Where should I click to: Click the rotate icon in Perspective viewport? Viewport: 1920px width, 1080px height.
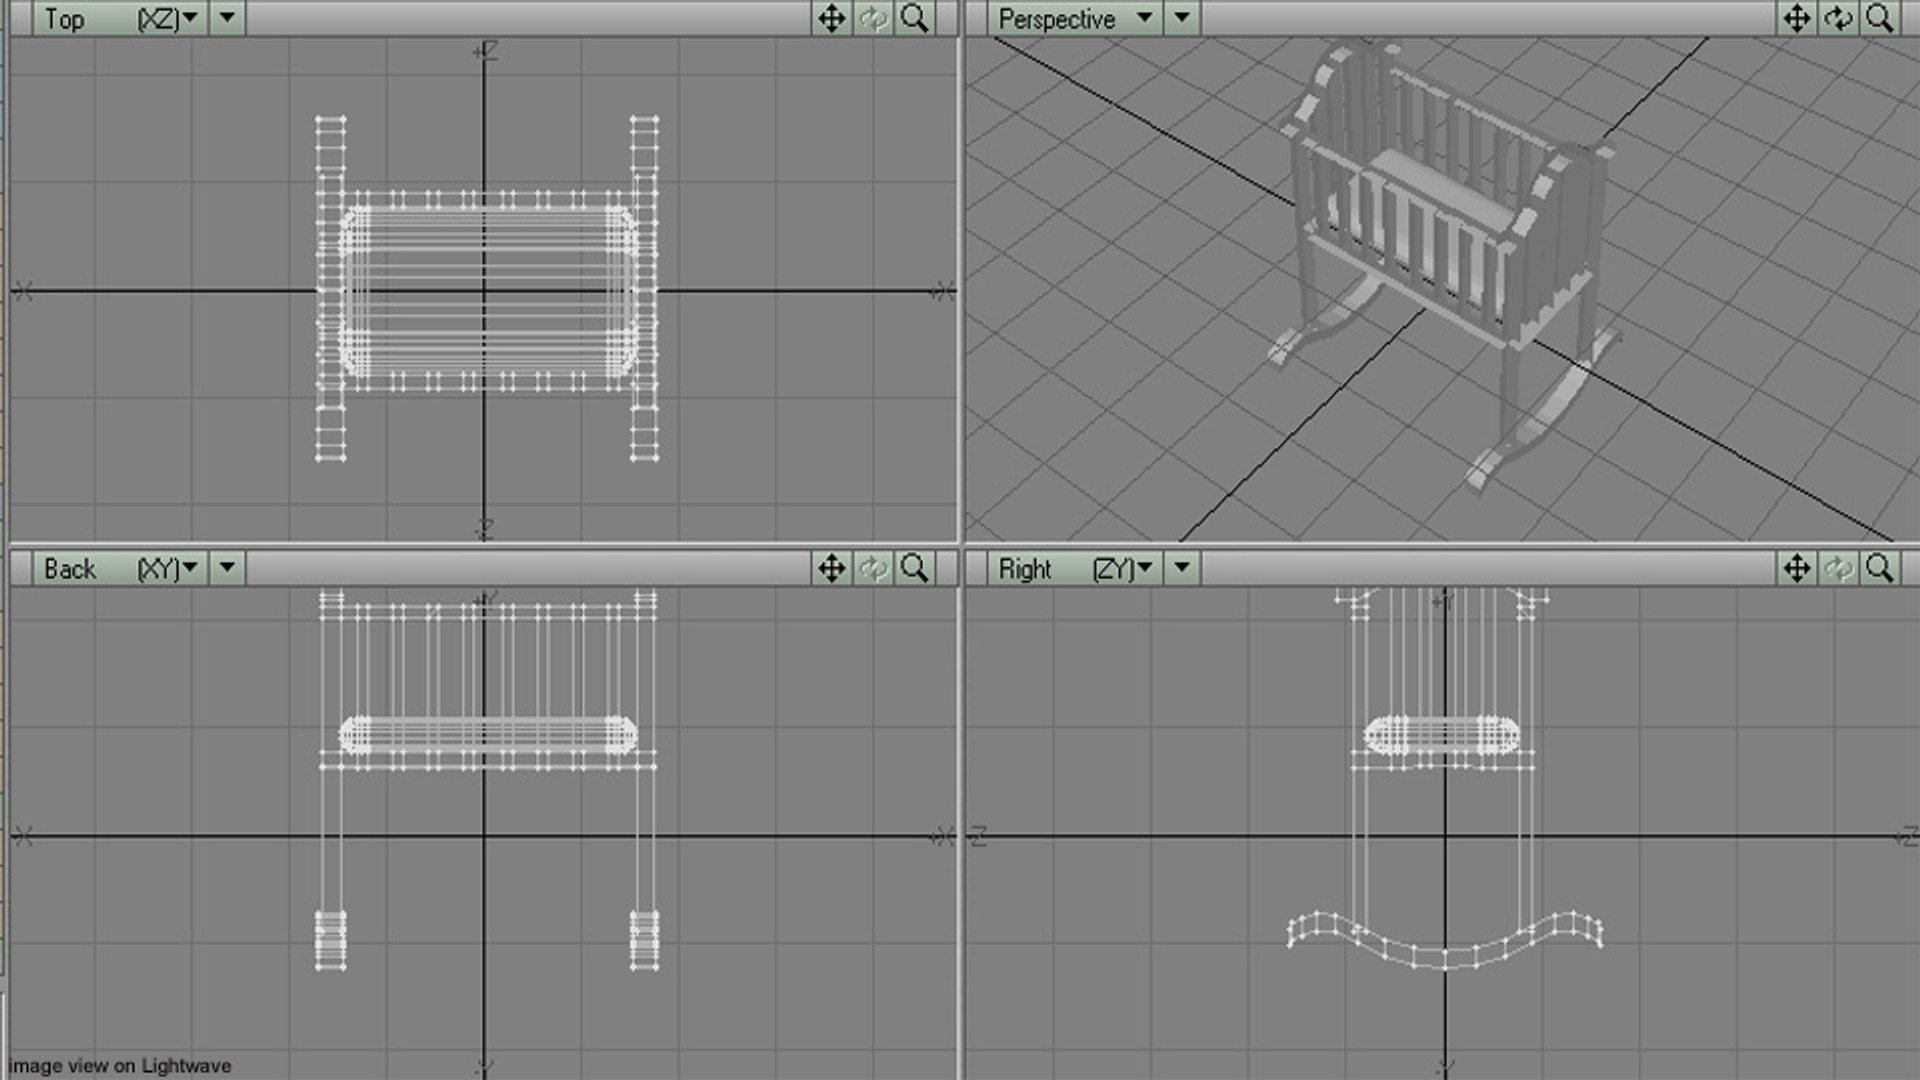(1839, 18)
